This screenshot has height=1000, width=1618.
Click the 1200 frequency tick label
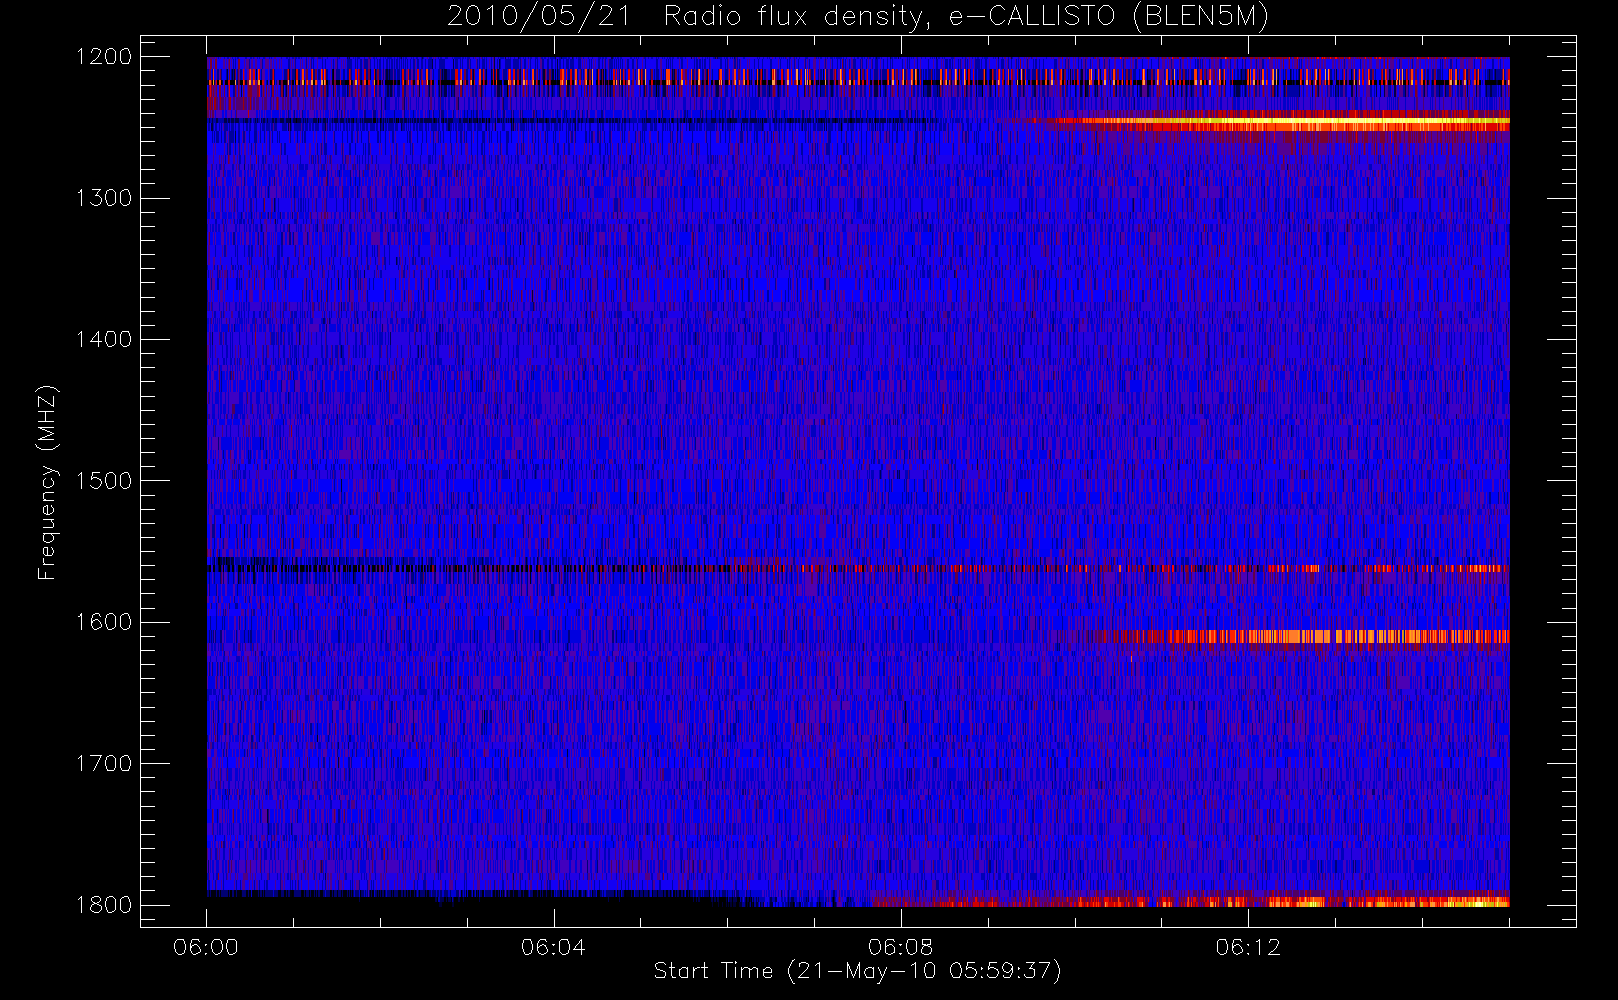click(104, 57)
